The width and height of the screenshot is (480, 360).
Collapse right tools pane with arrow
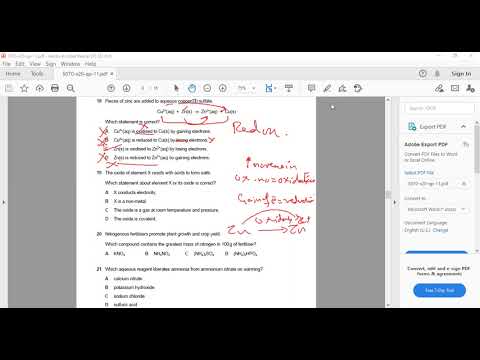click(x=395, y=202)
